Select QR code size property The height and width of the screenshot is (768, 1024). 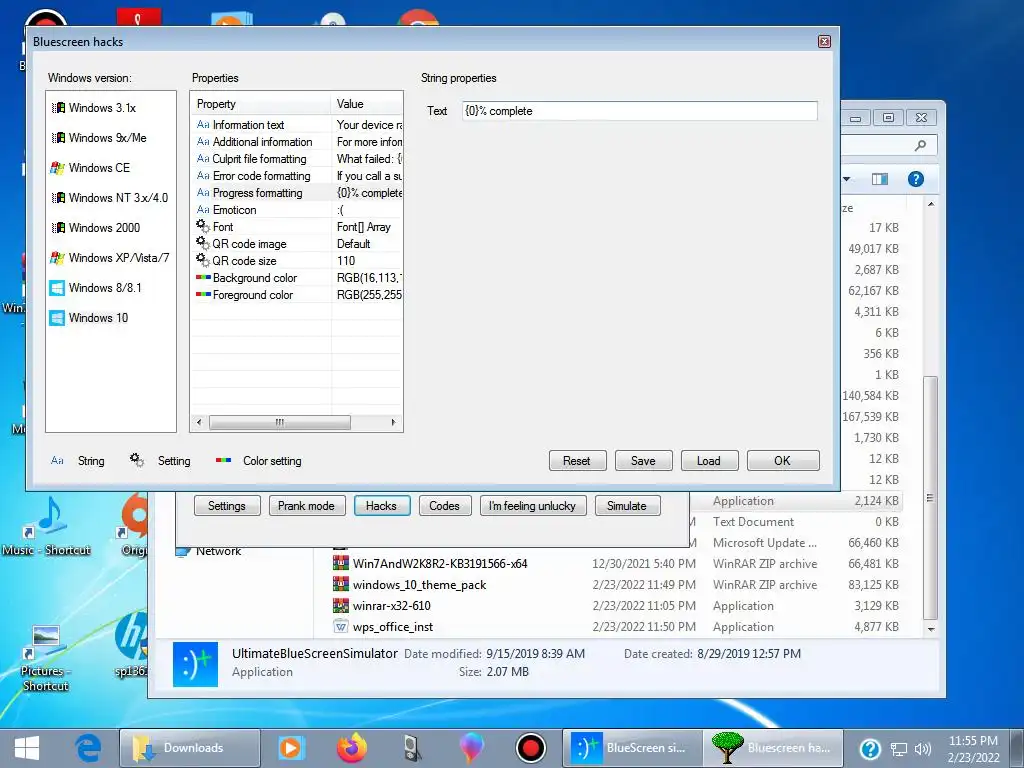pos(296,261)
